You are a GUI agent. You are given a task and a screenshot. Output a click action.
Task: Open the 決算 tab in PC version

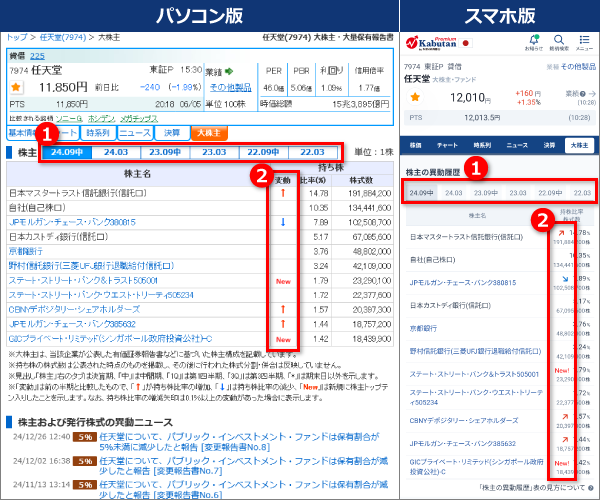[x=172, y=133]
